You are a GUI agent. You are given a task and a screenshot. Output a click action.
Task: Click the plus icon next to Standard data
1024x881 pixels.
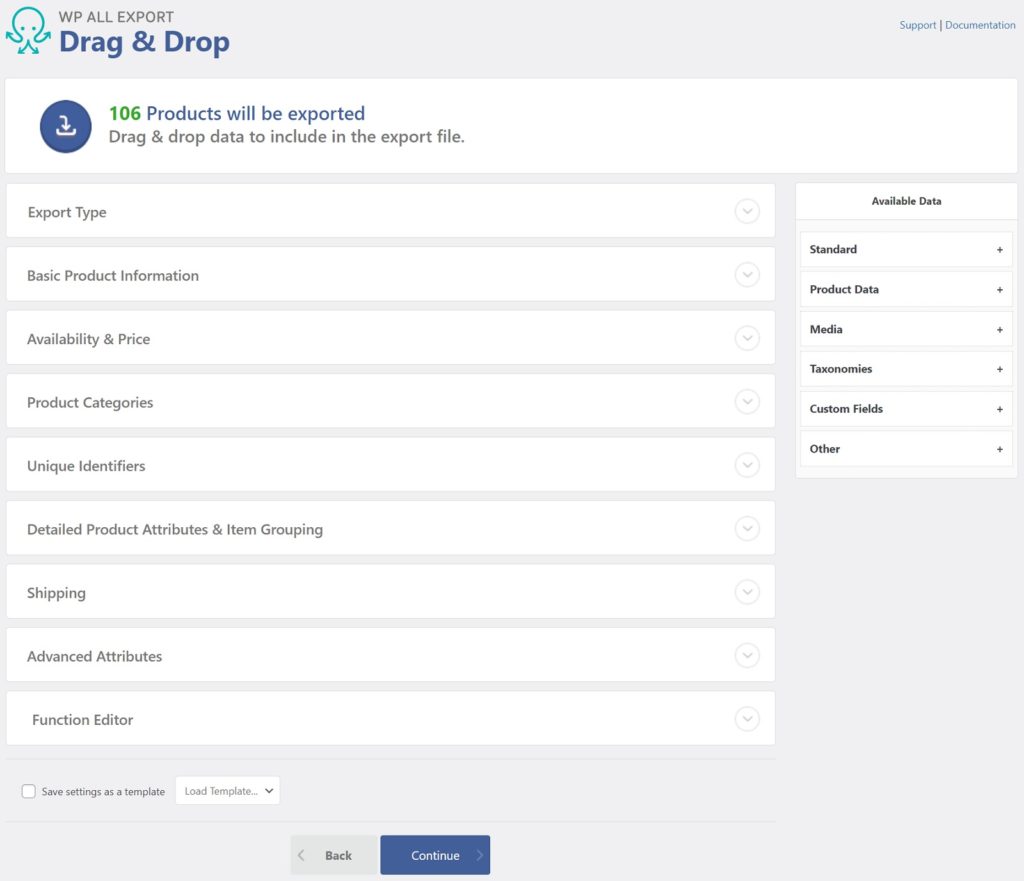point(999,249)
